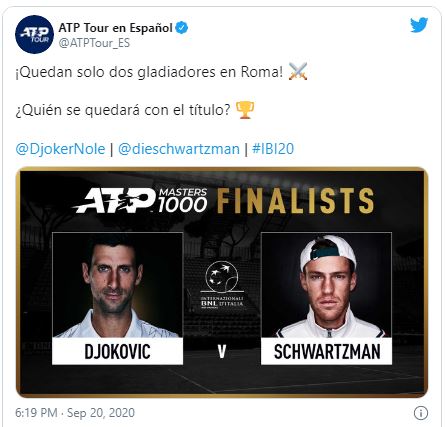Click the tweet text about gladiadores
The height and width of the screenshot is (427, 445).
click(149, 72)
